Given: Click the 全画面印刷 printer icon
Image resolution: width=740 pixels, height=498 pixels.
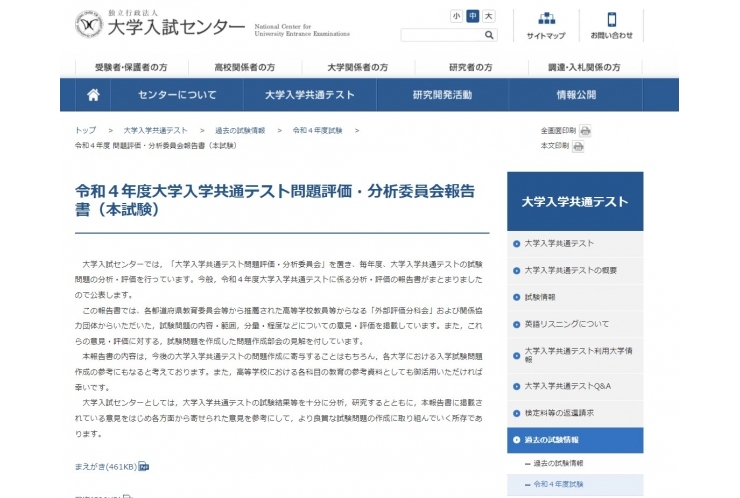Looking at the screenshot, I should tap(585, 131).
